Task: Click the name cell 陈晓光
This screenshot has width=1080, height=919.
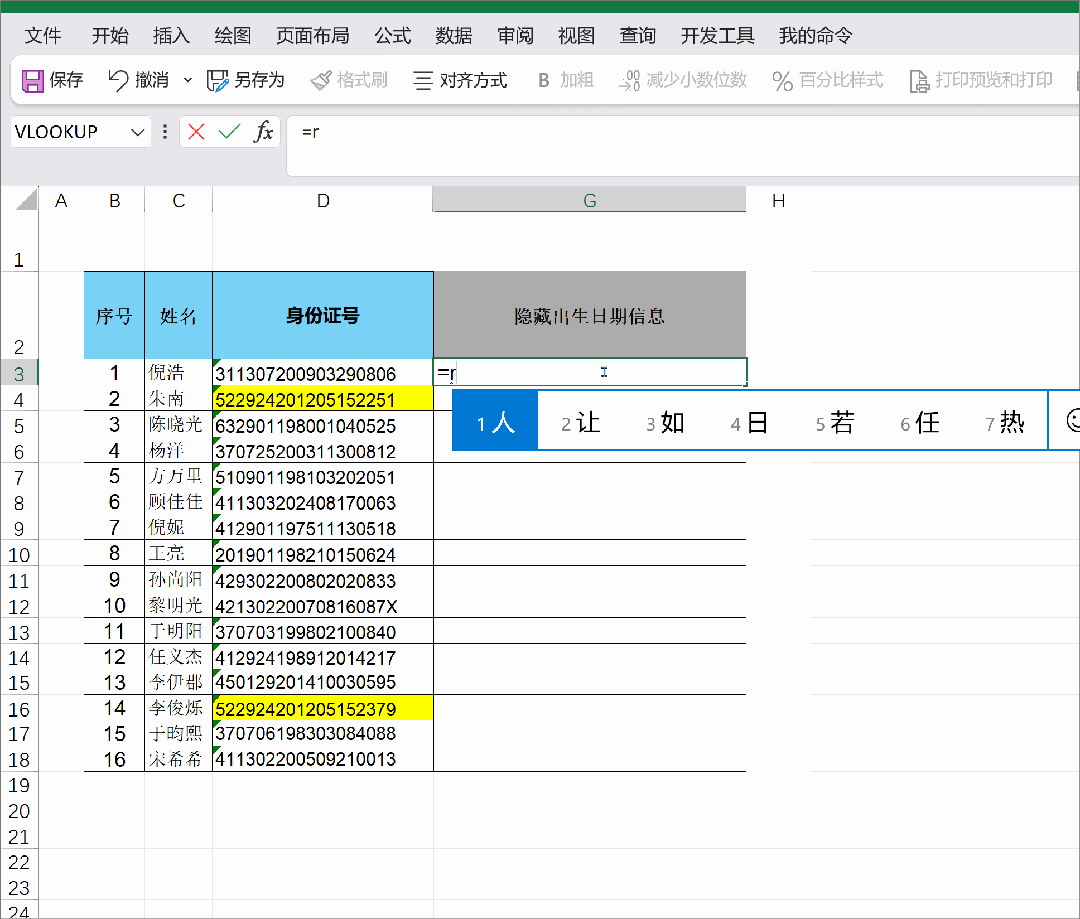Action: (x=178, y=425)
